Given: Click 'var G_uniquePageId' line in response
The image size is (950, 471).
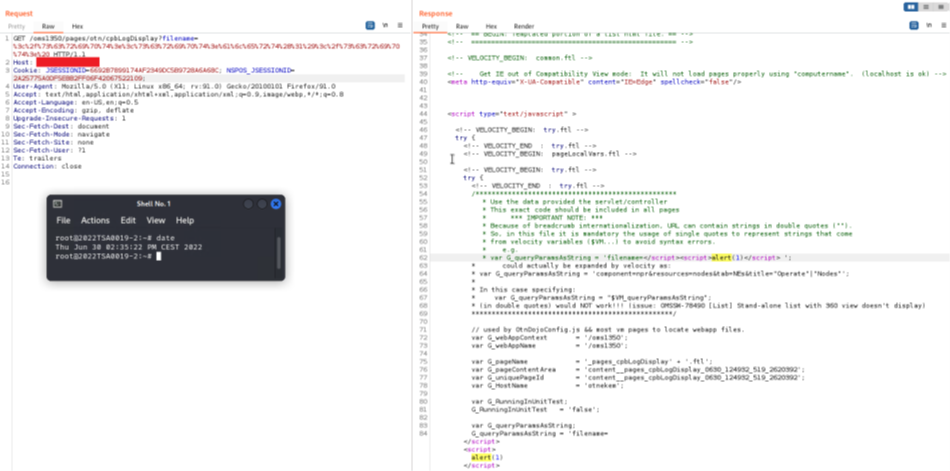Looking at the screenshot, I should pyautogui.click(x=638, y=377).
